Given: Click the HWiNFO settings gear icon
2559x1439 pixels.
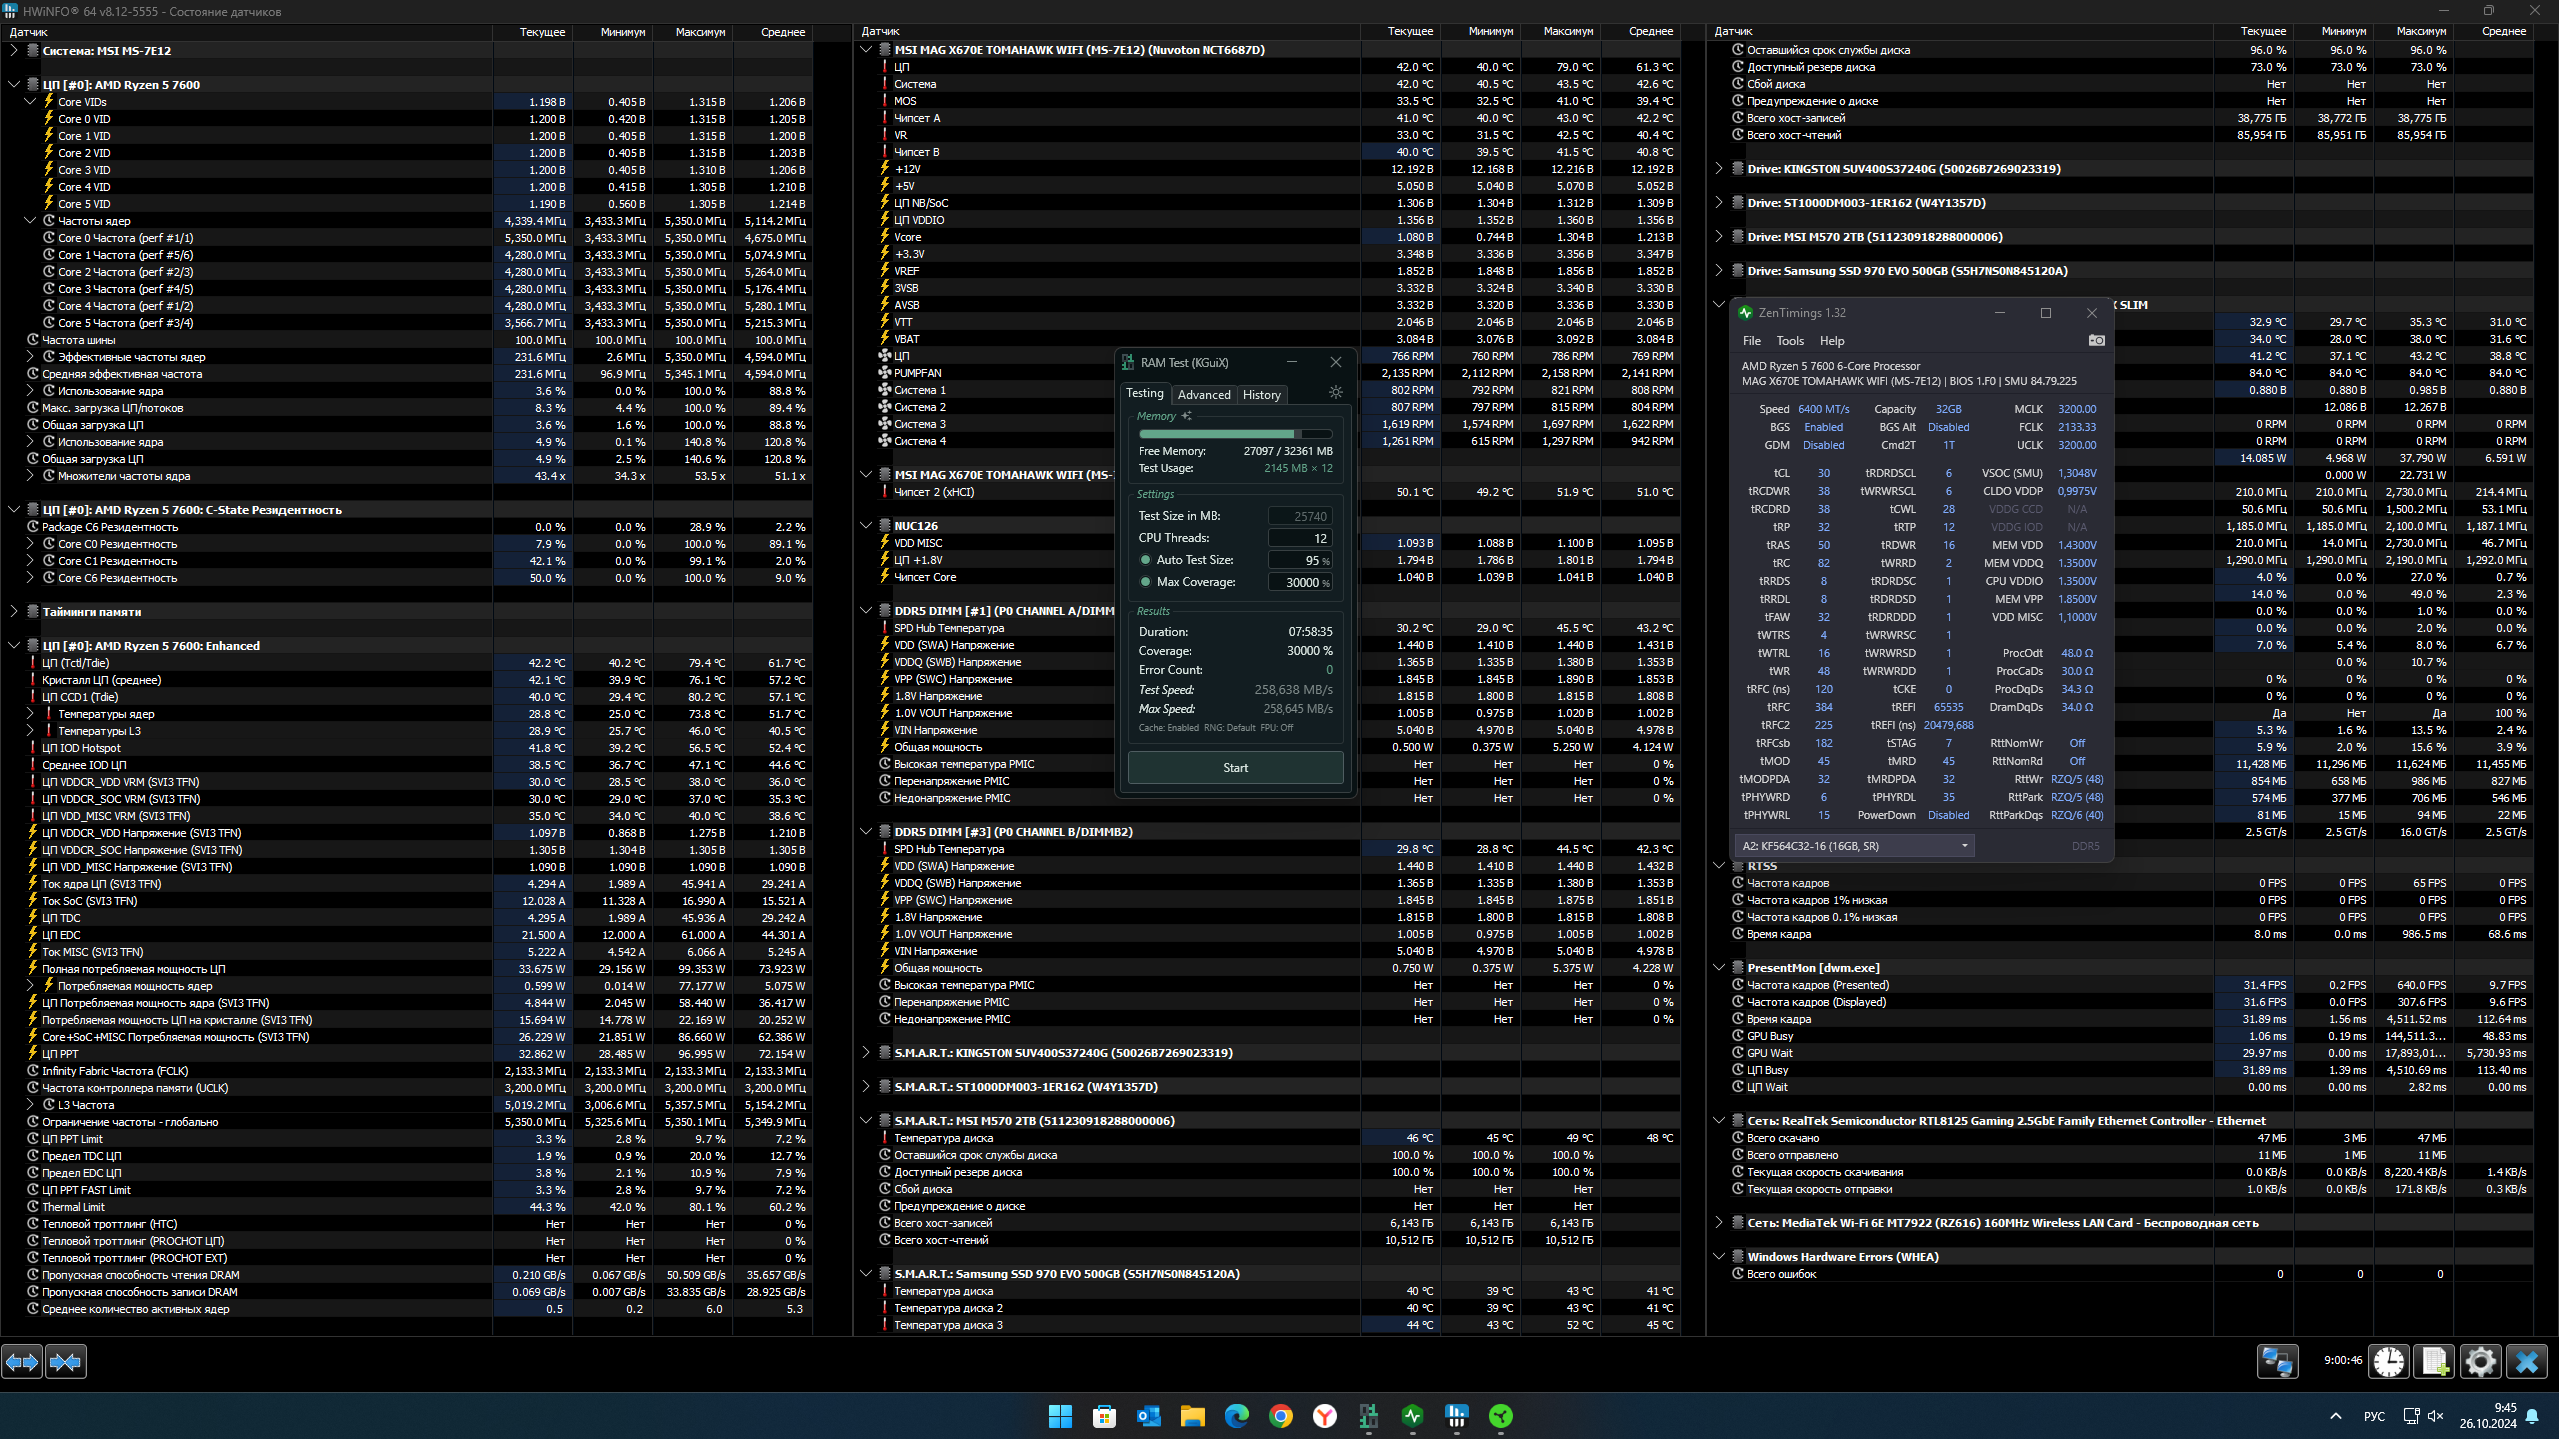Looking at the screenshot, I should point(2480,1361).
